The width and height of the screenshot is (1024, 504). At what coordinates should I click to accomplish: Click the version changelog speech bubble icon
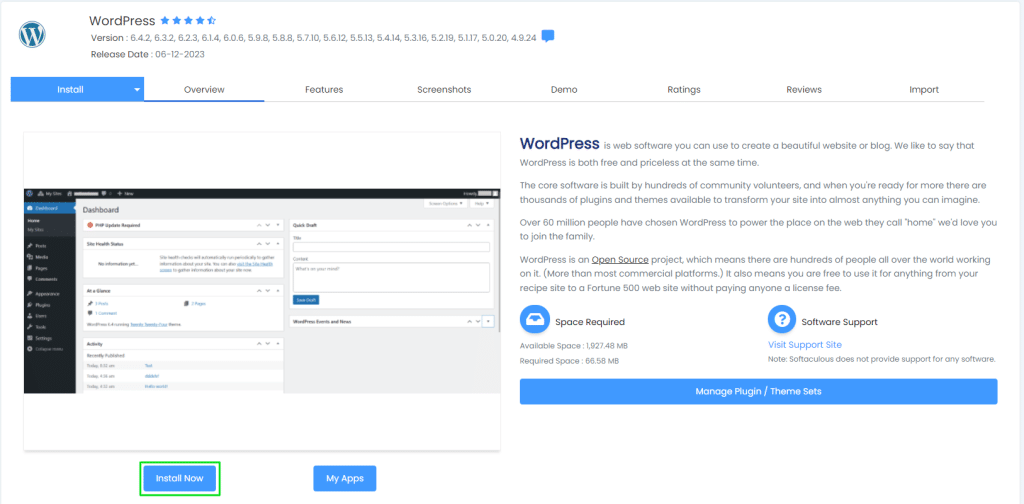click(x=548, y=37)
